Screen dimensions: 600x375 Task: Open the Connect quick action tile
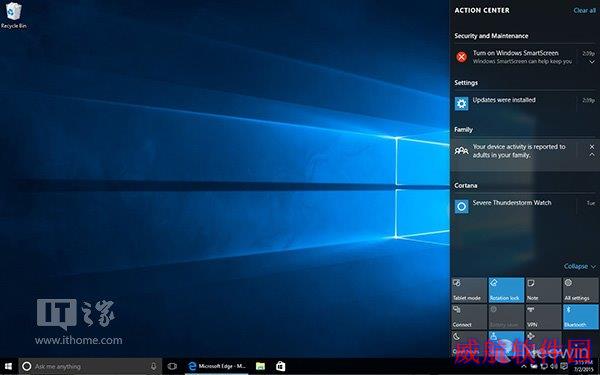coord(469,317)
